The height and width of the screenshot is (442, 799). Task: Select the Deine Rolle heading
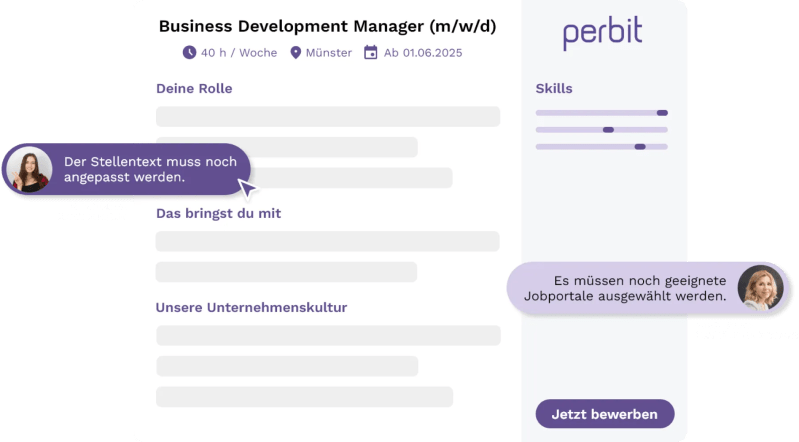point(194,89)
